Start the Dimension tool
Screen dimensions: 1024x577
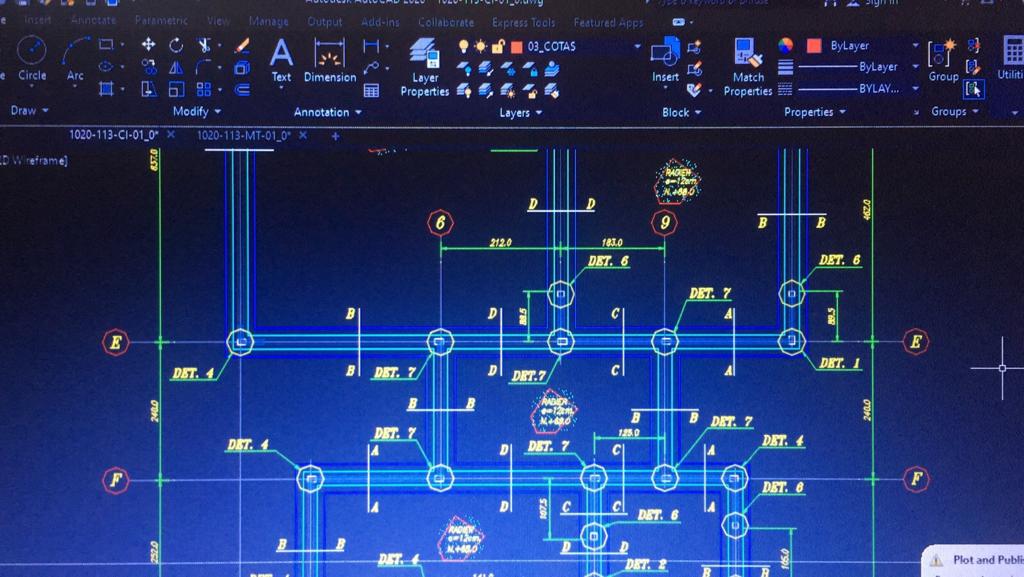[x=329, y=58]
